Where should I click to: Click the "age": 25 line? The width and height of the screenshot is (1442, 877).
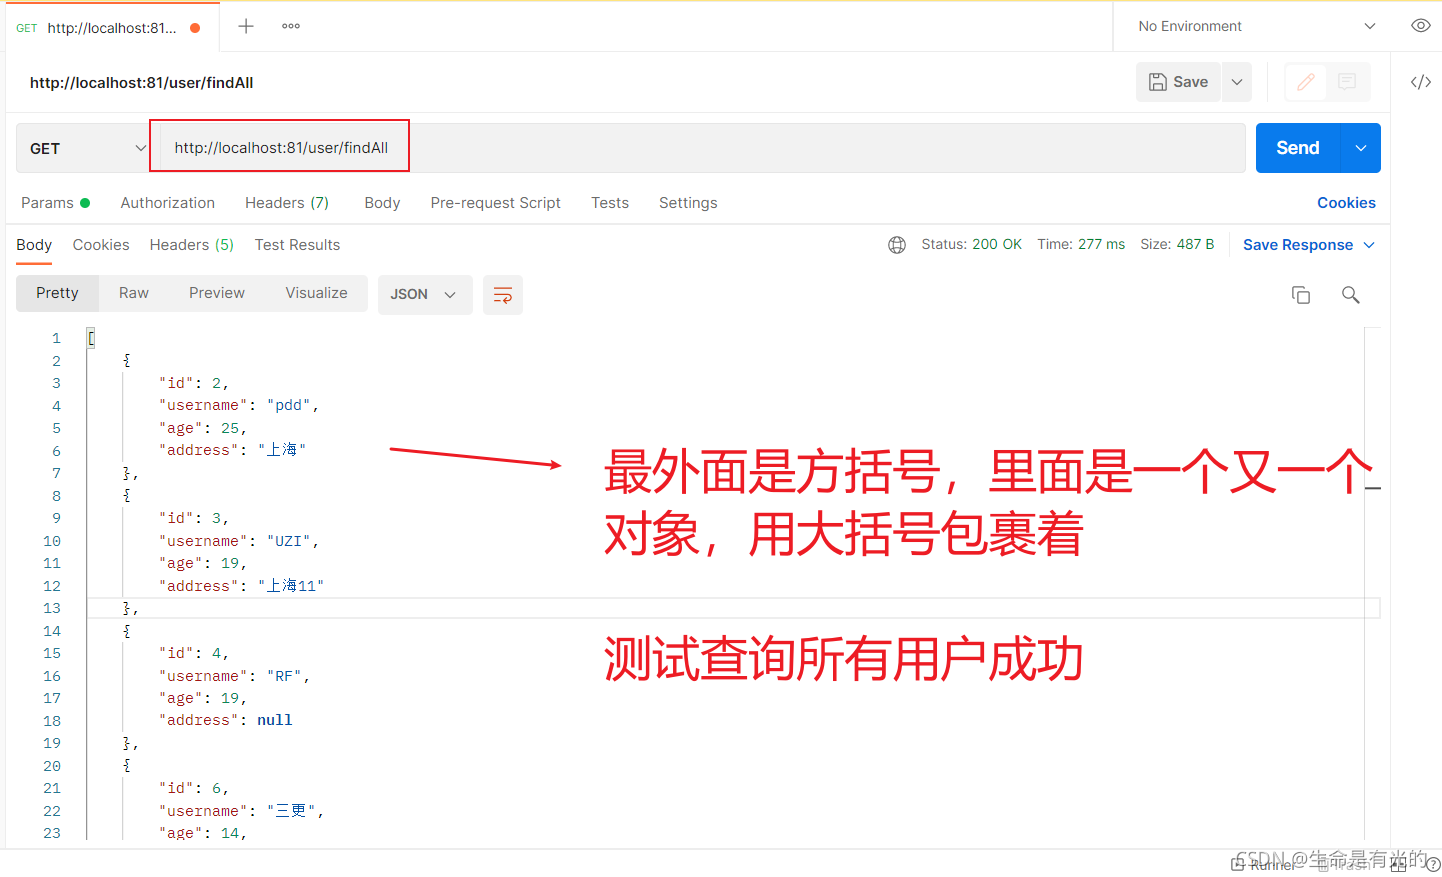tap(203, 428)
